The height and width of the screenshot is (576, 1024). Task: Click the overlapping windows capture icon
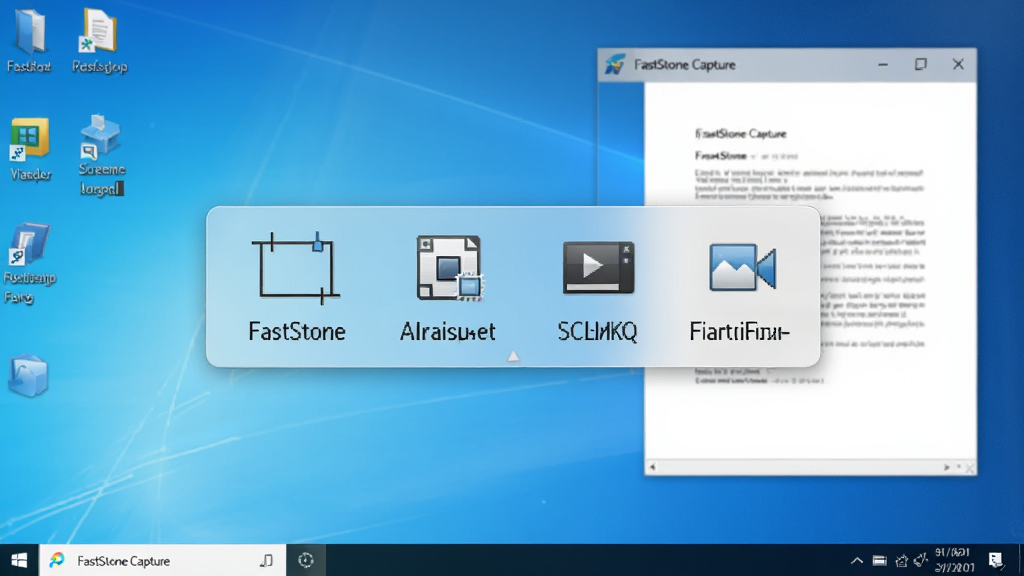click(449, 268)
